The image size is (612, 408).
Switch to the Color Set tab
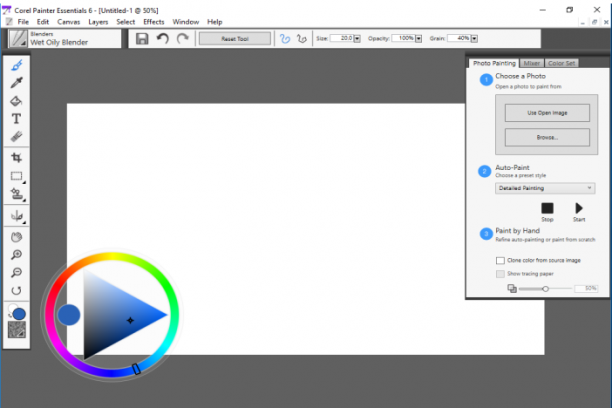[561, 63]
